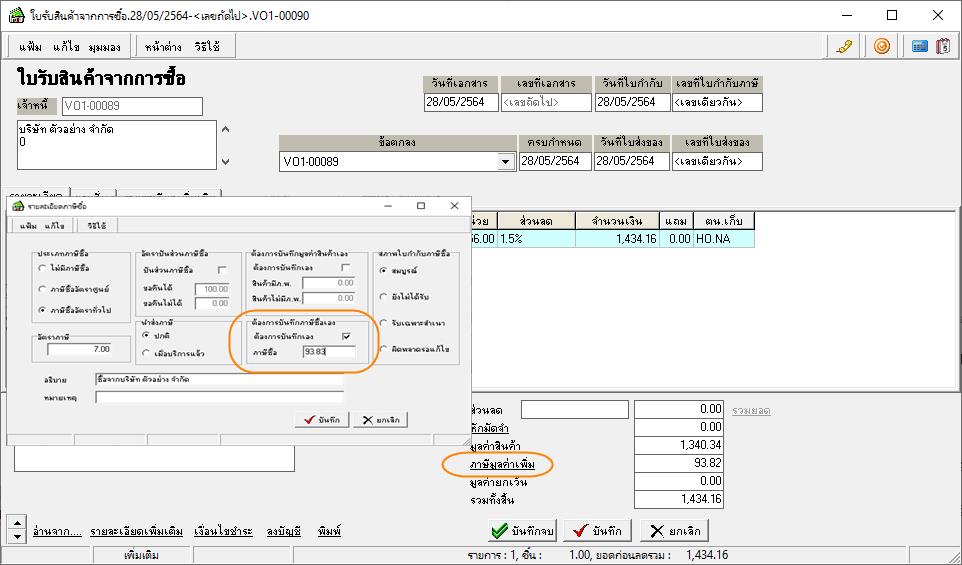Click the yellow telephone icon in toolbar
This screenshot has height=565, width=962.
pos(845,46)
